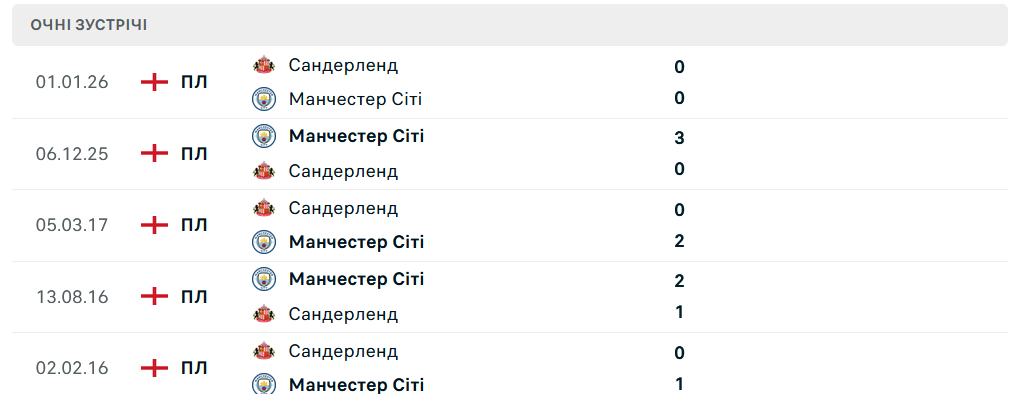This screenshot has width=1020, height=394.
Task: Click Manchester City crest in 06.12.25 match
Action: point(263,136)
